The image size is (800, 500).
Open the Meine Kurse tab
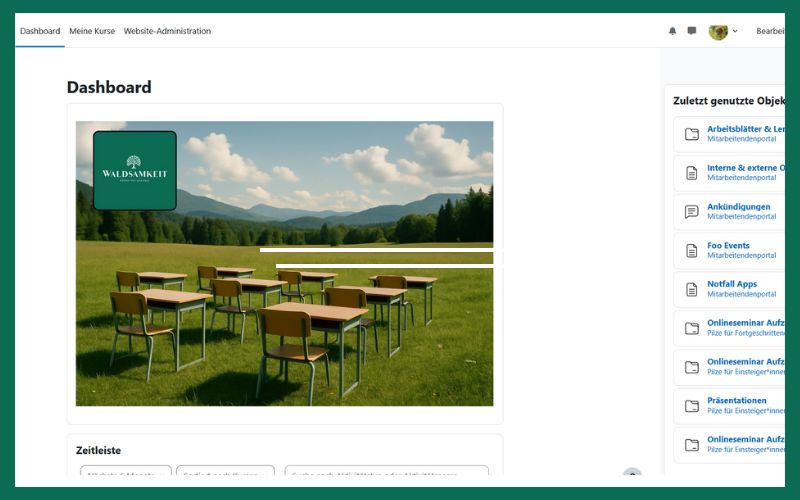tap(92, 31)
